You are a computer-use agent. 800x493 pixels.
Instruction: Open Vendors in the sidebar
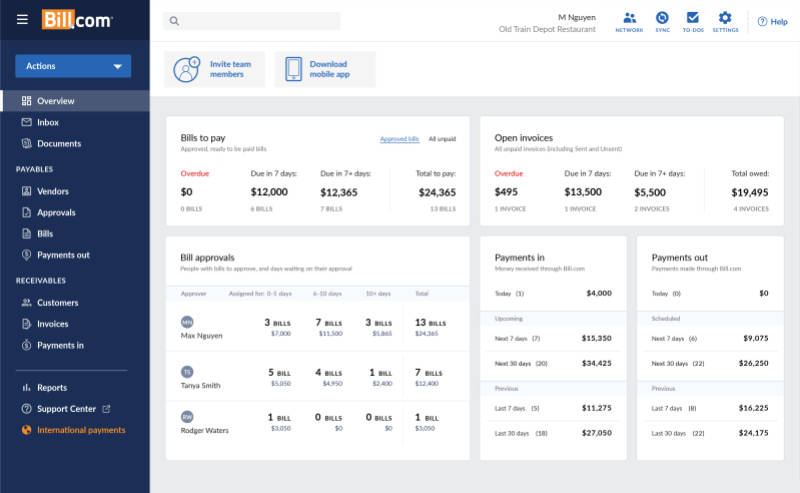[x=53, y=191]
